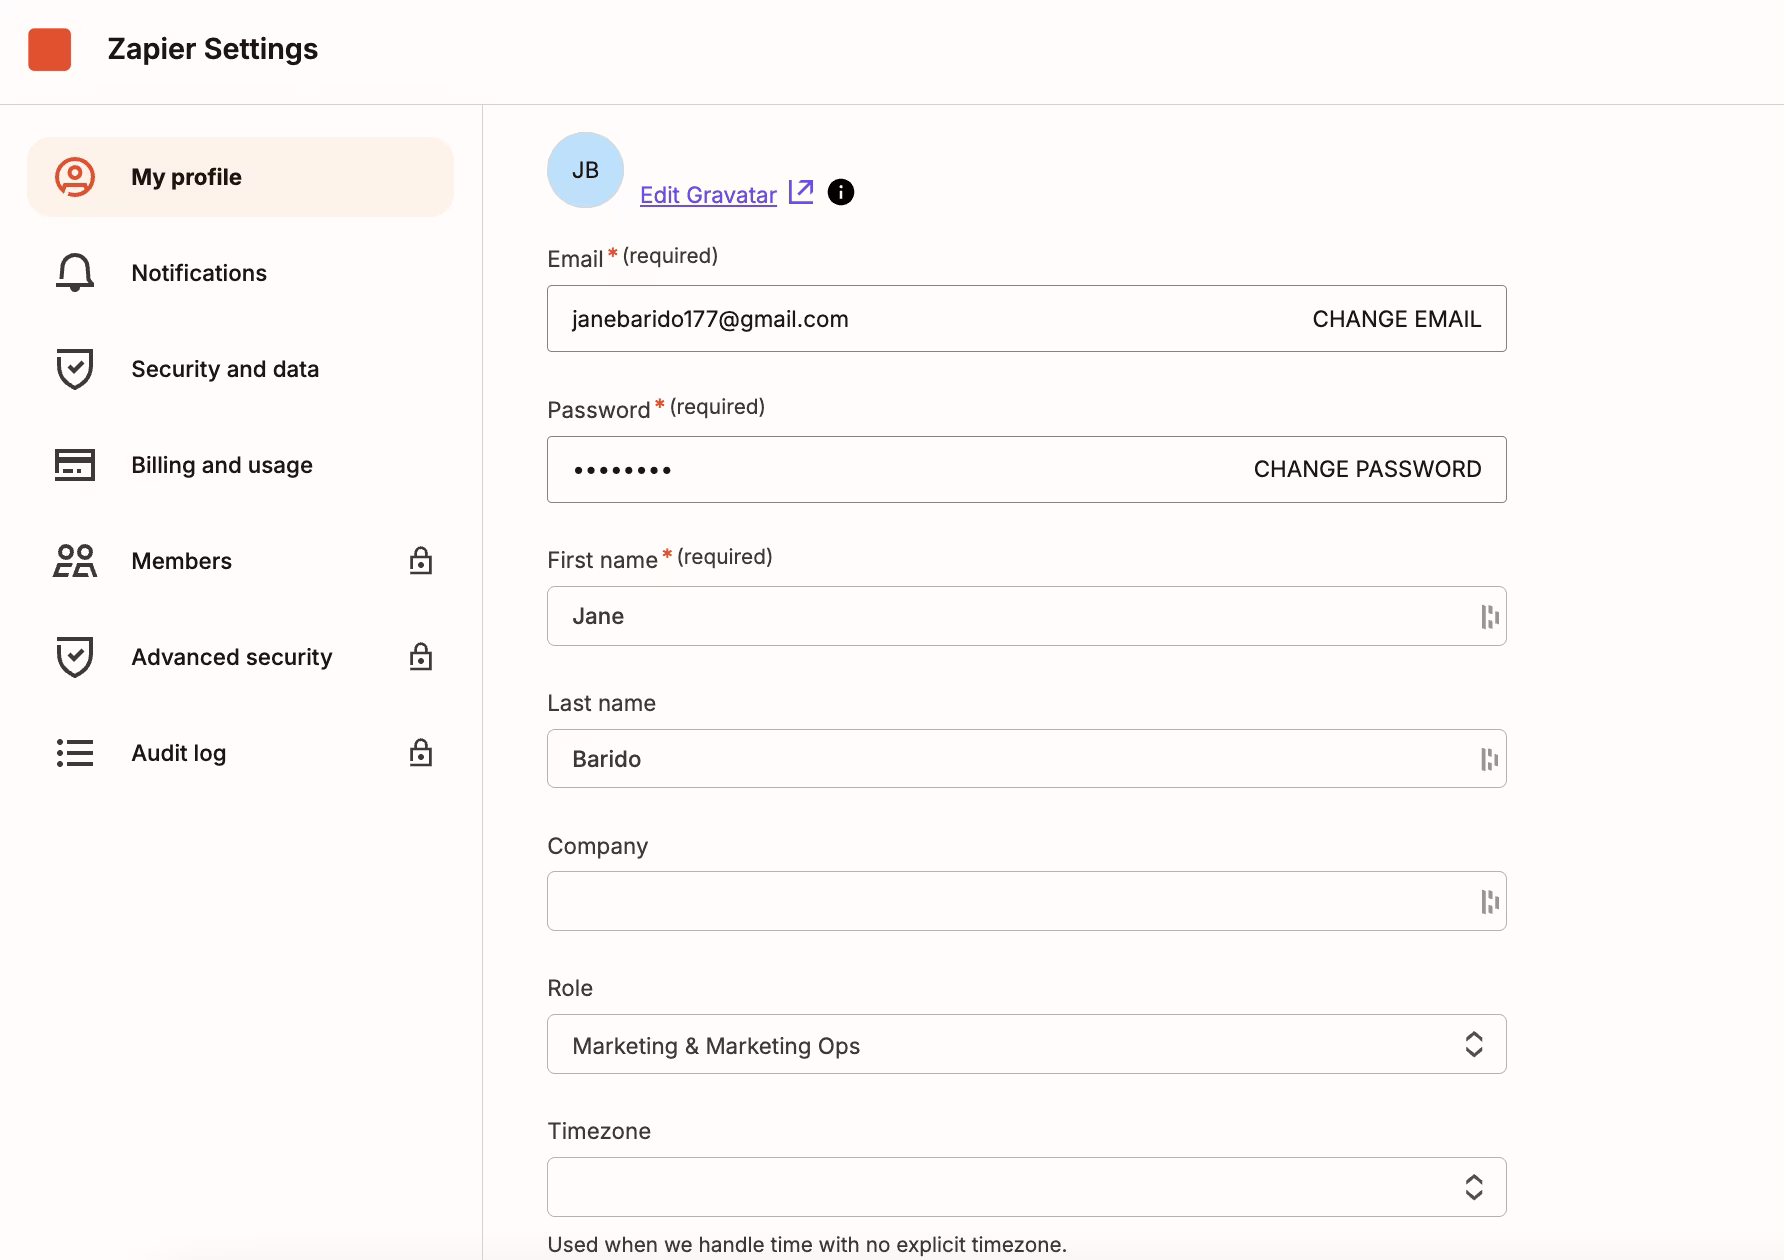This screenshot has width=1784, height=1260.
Task: Click the Billing and usage card icon
Action: 75,465
